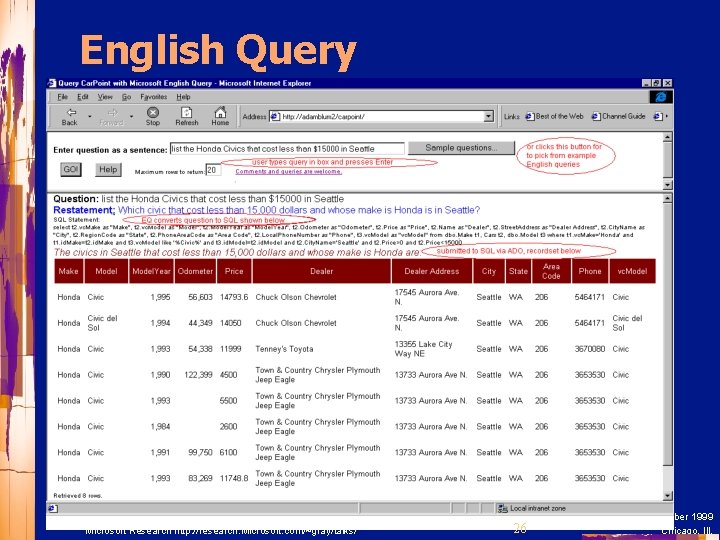Open Back history dropdown arrow
Image resolution: width=720 pixels, height=540 pixels.
90,117
